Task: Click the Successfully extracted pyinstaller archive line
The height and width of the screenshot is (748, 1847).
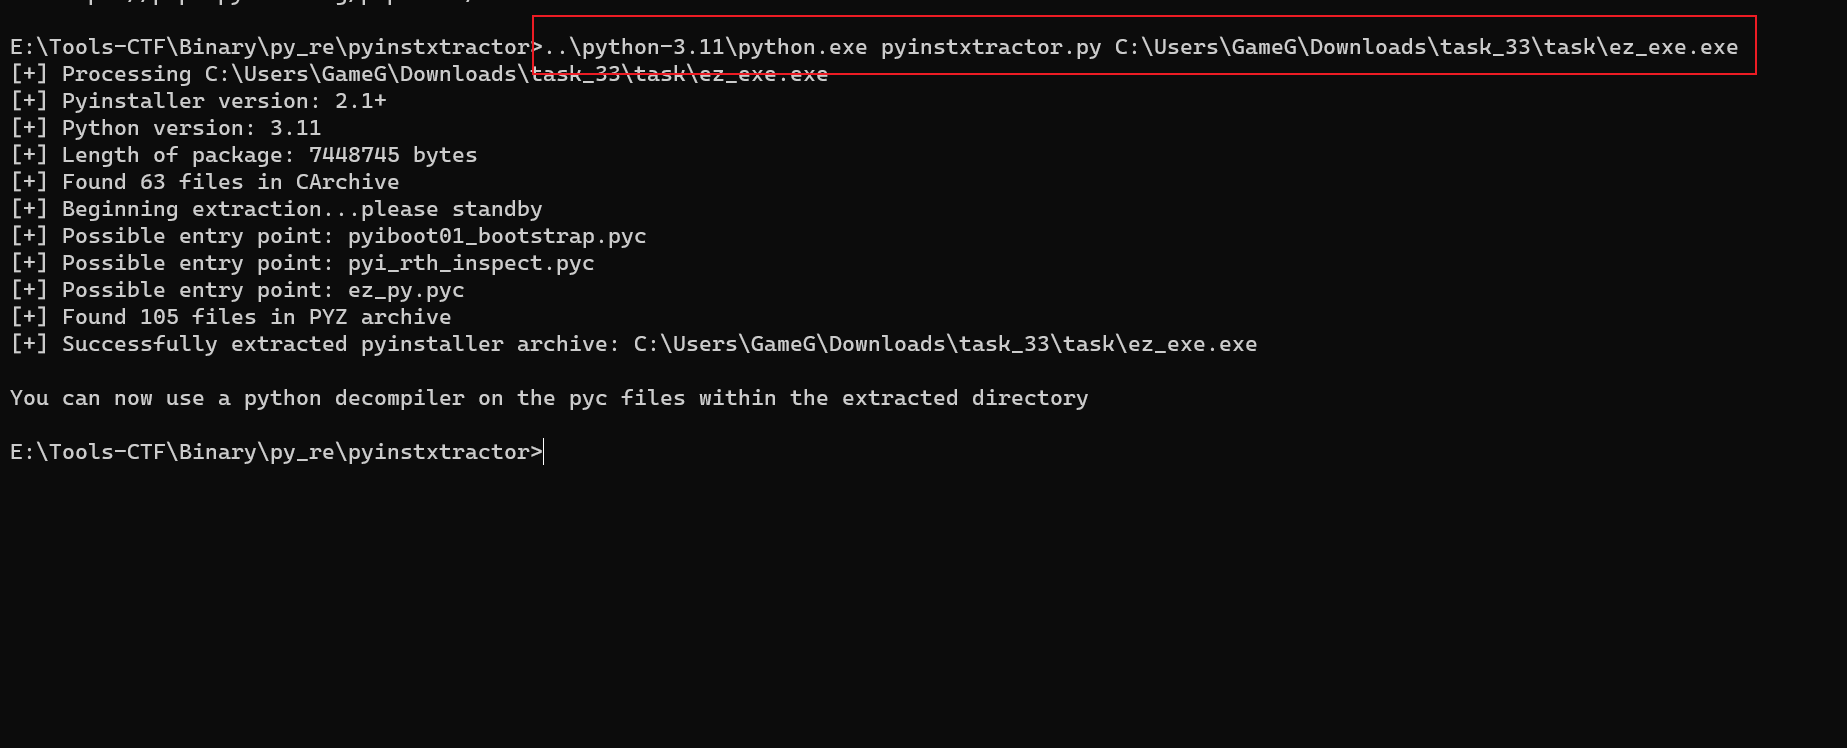Action: coord(634,344)
